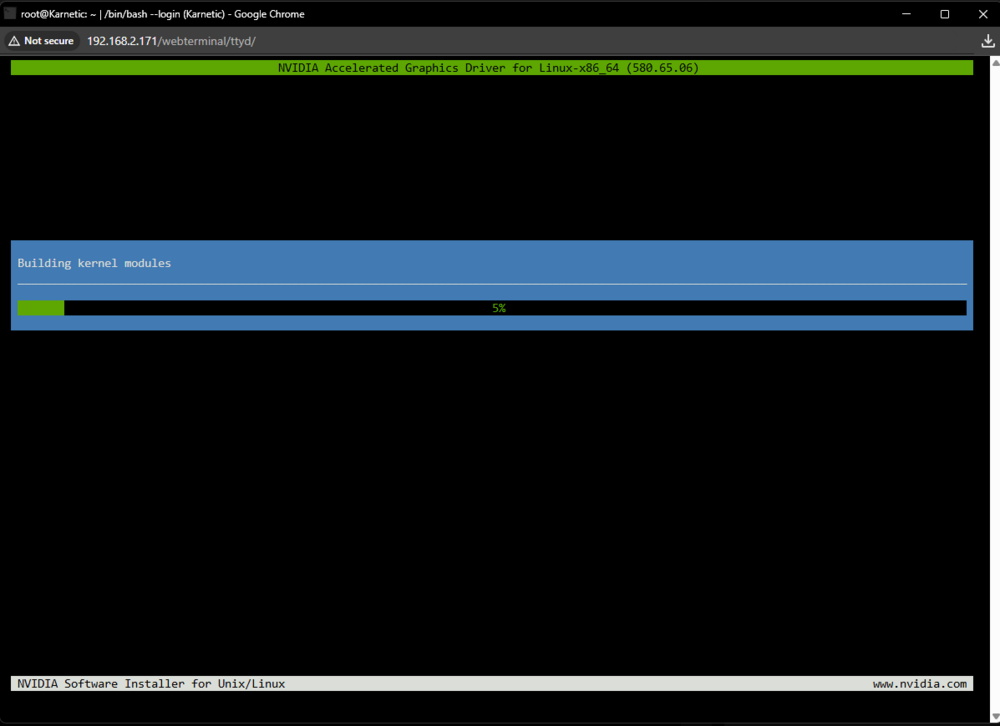Click the Not secure warning badge
The image size is (1000, 726).
point(41,41)
